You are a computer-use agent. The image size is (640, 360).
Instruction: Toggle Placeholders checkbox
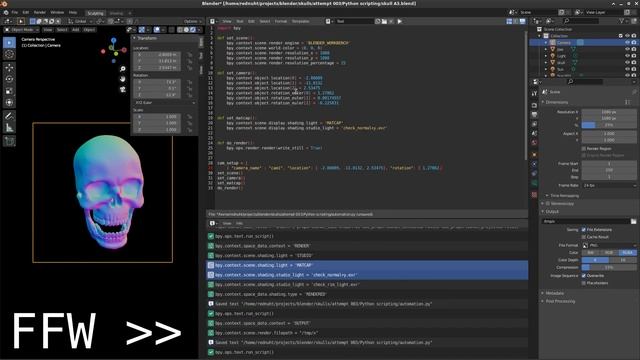coord(583,283)
